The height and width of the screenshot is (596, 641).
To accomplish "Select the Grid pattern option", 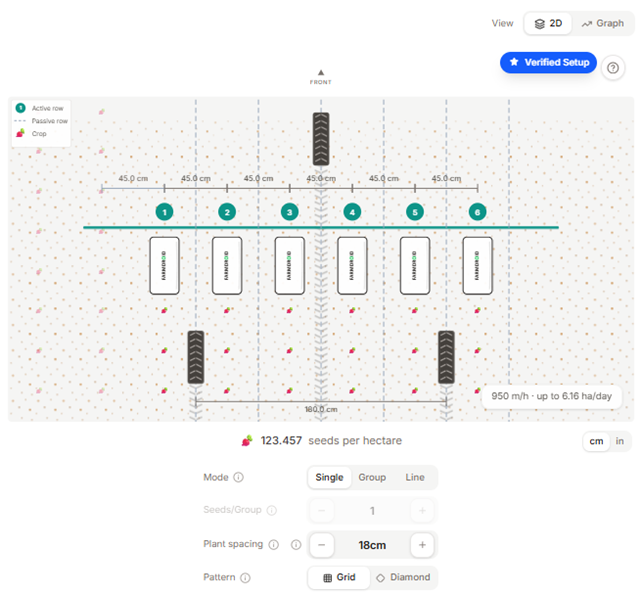I will (339, 577).
